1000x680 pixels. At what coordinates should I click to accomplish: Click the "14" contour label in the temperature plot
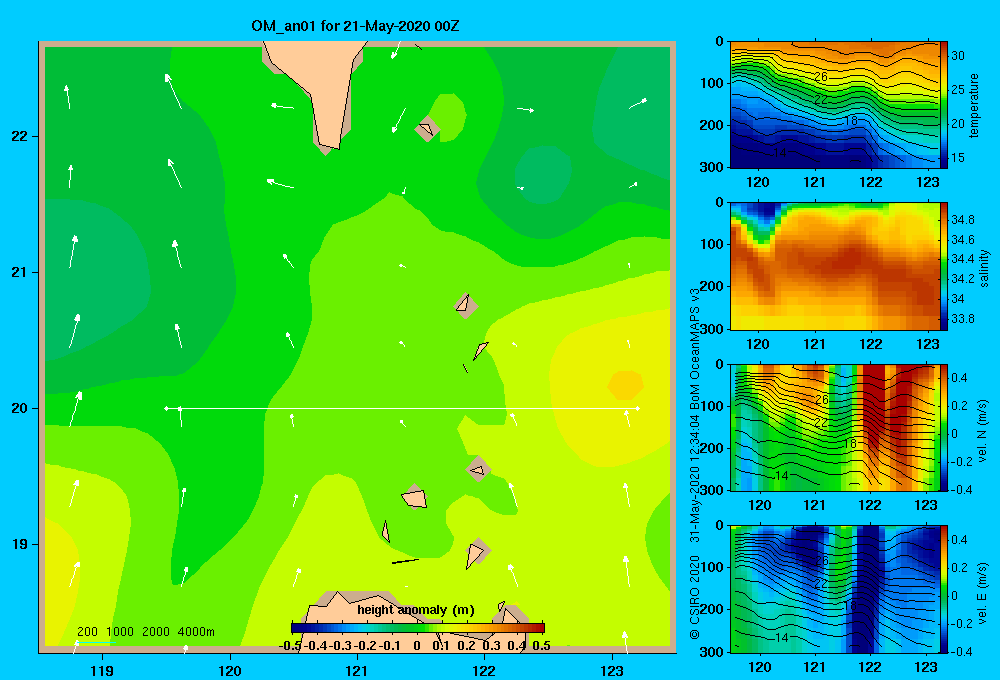pos(779,152)
